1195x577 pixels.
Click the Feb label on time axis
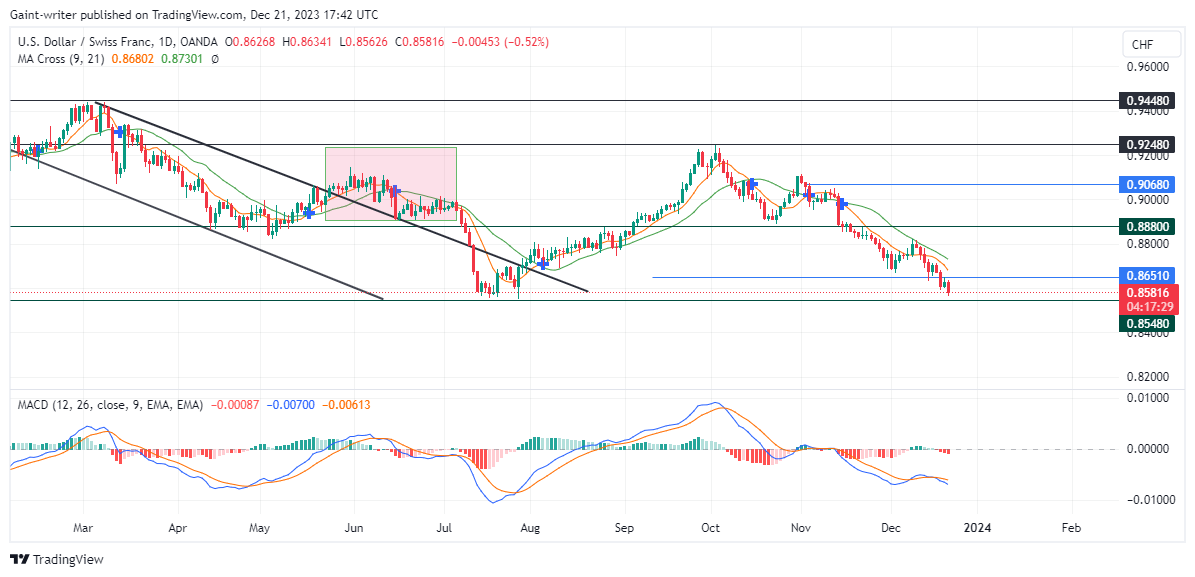pos(1071,527)
